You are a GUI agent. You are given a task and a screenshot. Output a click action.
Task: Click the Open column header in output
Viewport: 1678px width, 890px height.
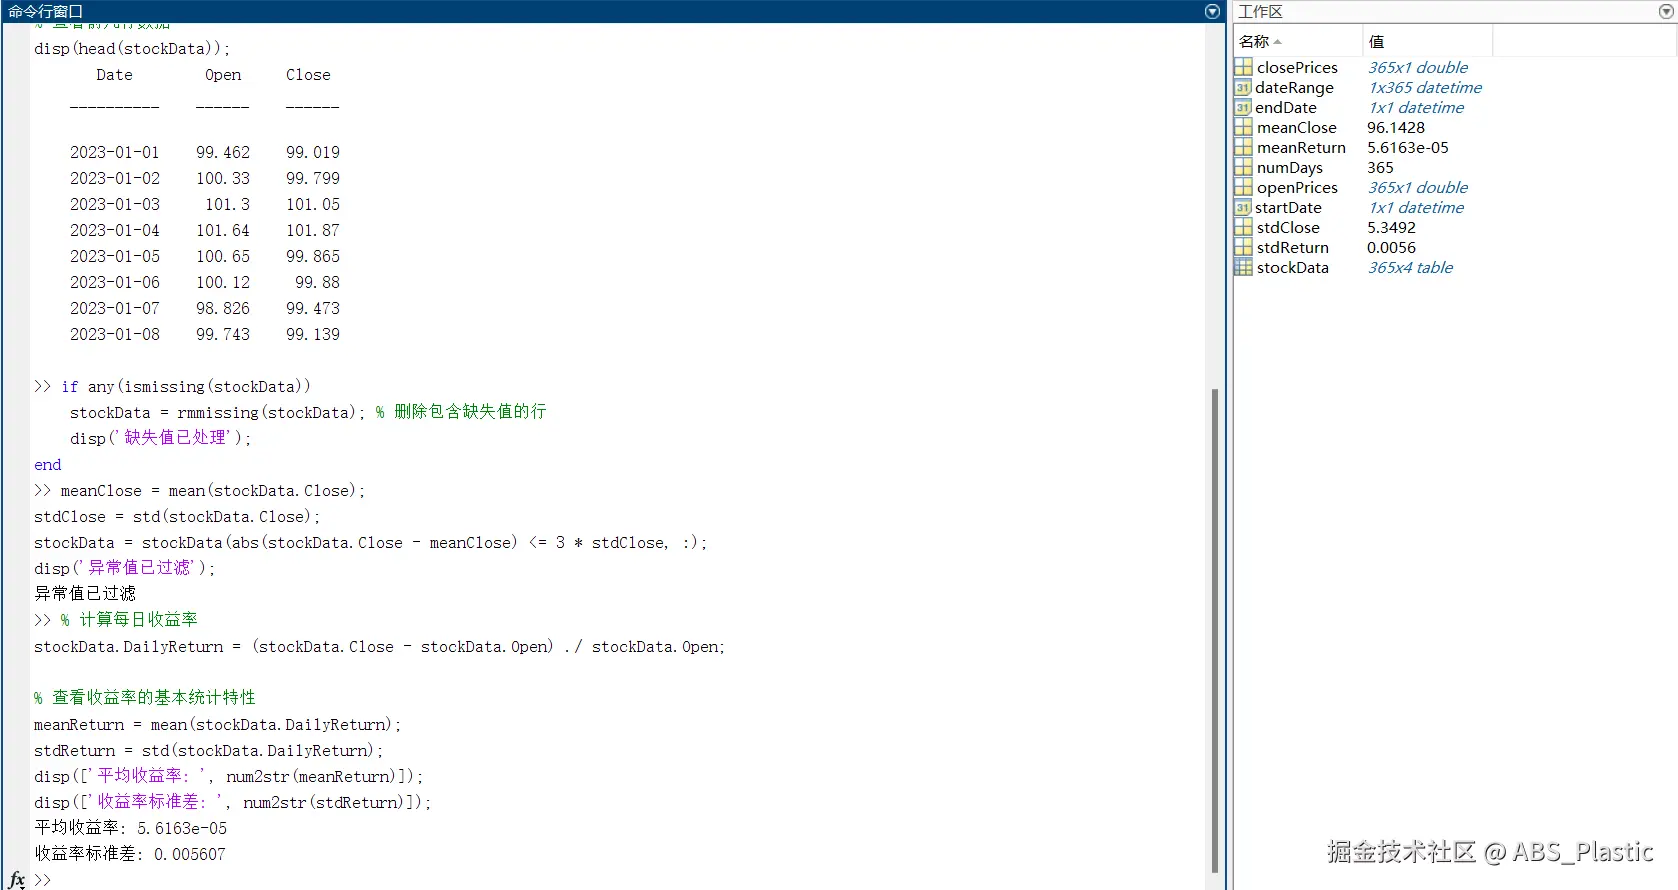click(223, 75)
